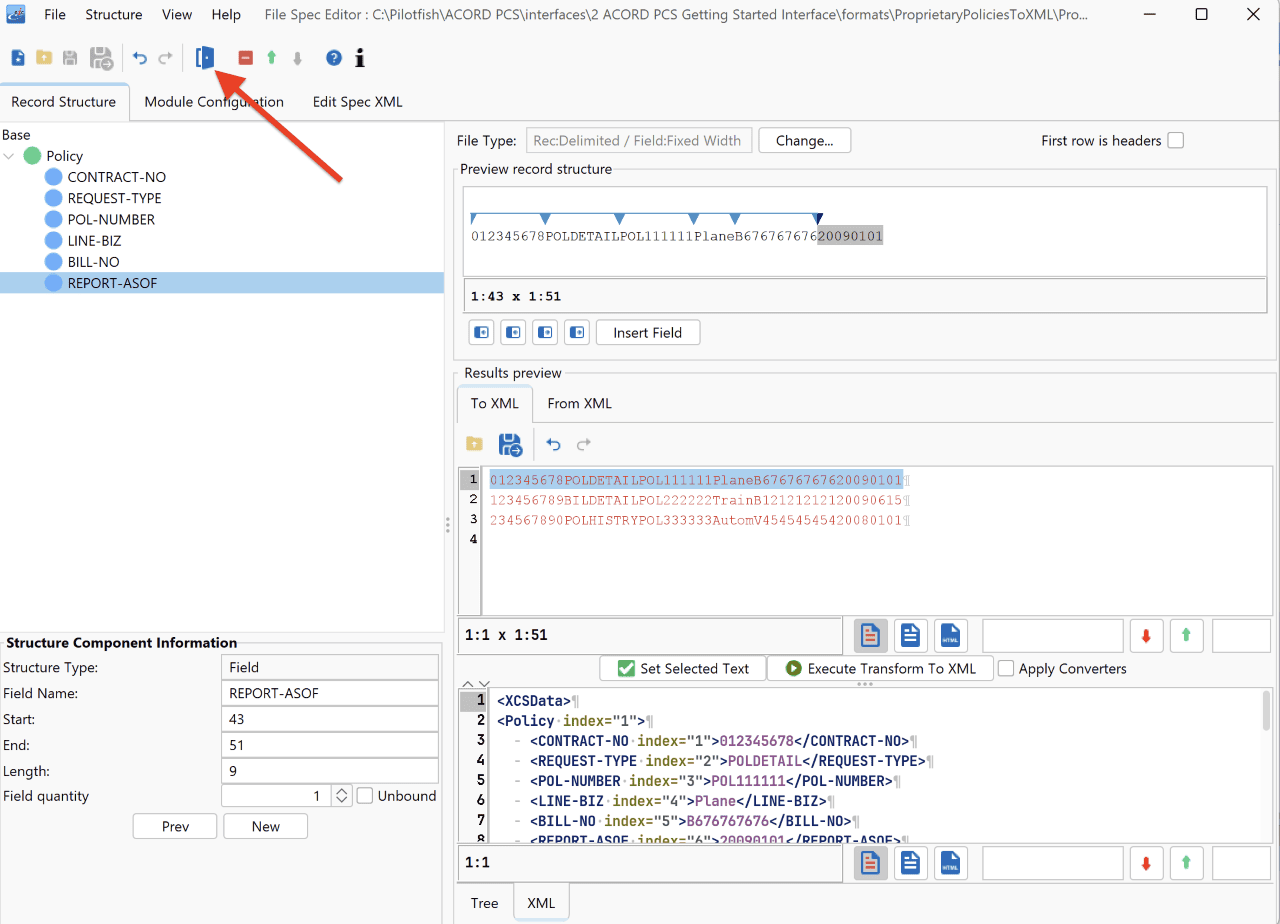This screenshot has height=924, width=1280.
Task: Select the POL-NUMBER field in tree
Action: (111, 219)
